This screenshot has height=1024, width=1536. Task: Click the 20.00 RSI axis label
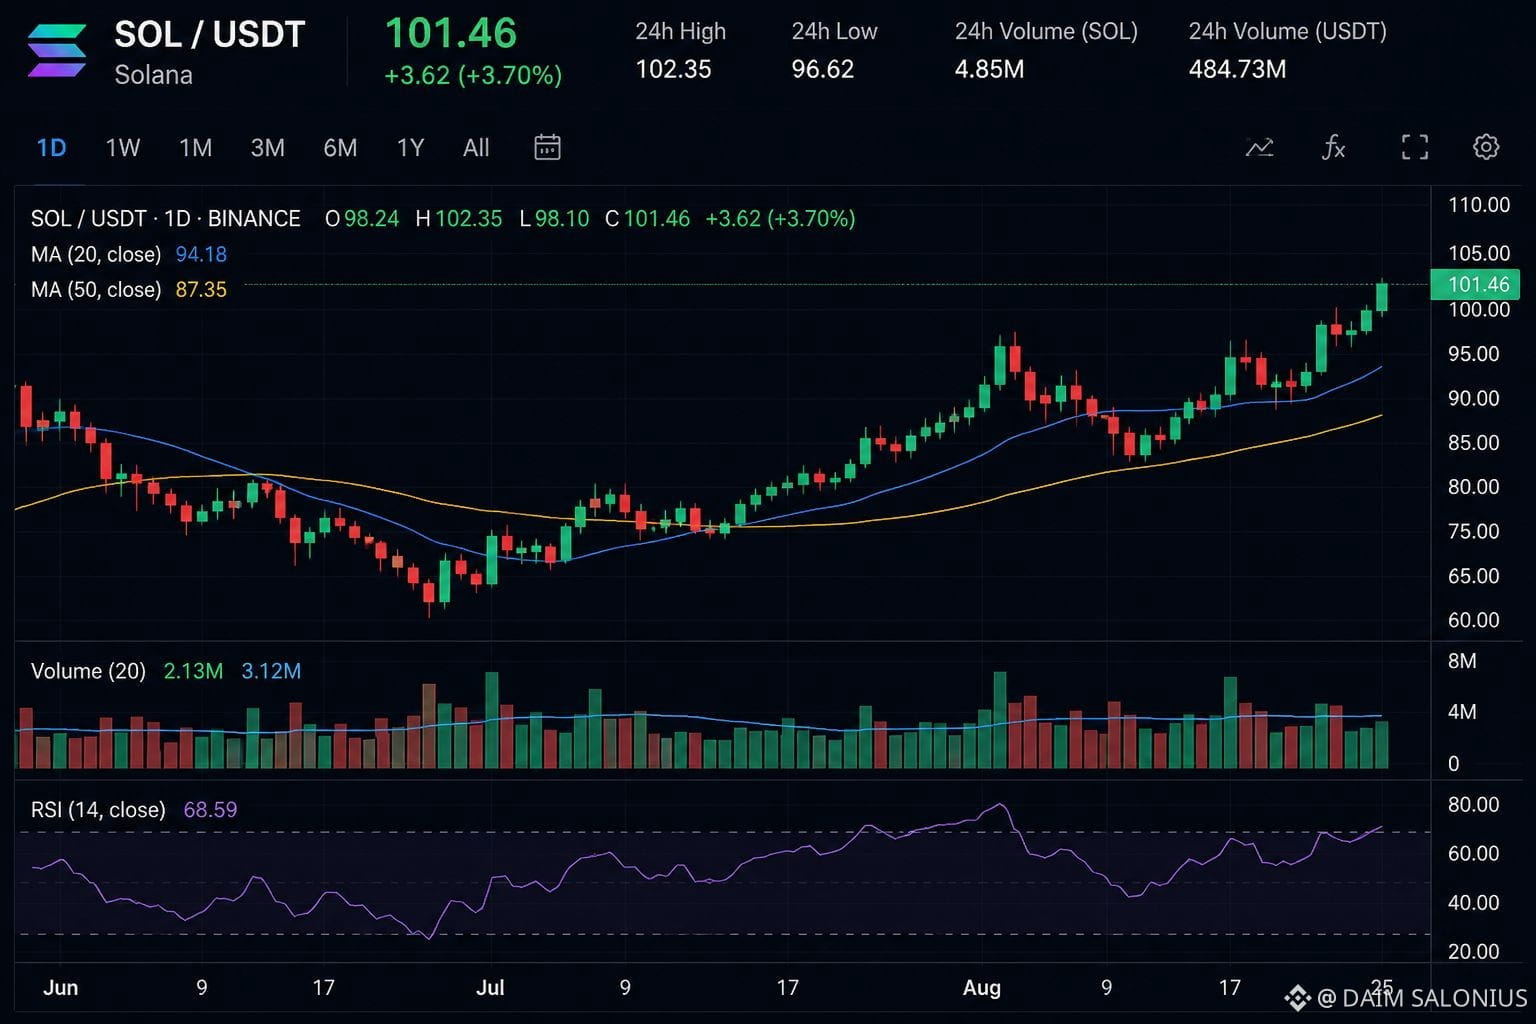[x=1473, y=952]
